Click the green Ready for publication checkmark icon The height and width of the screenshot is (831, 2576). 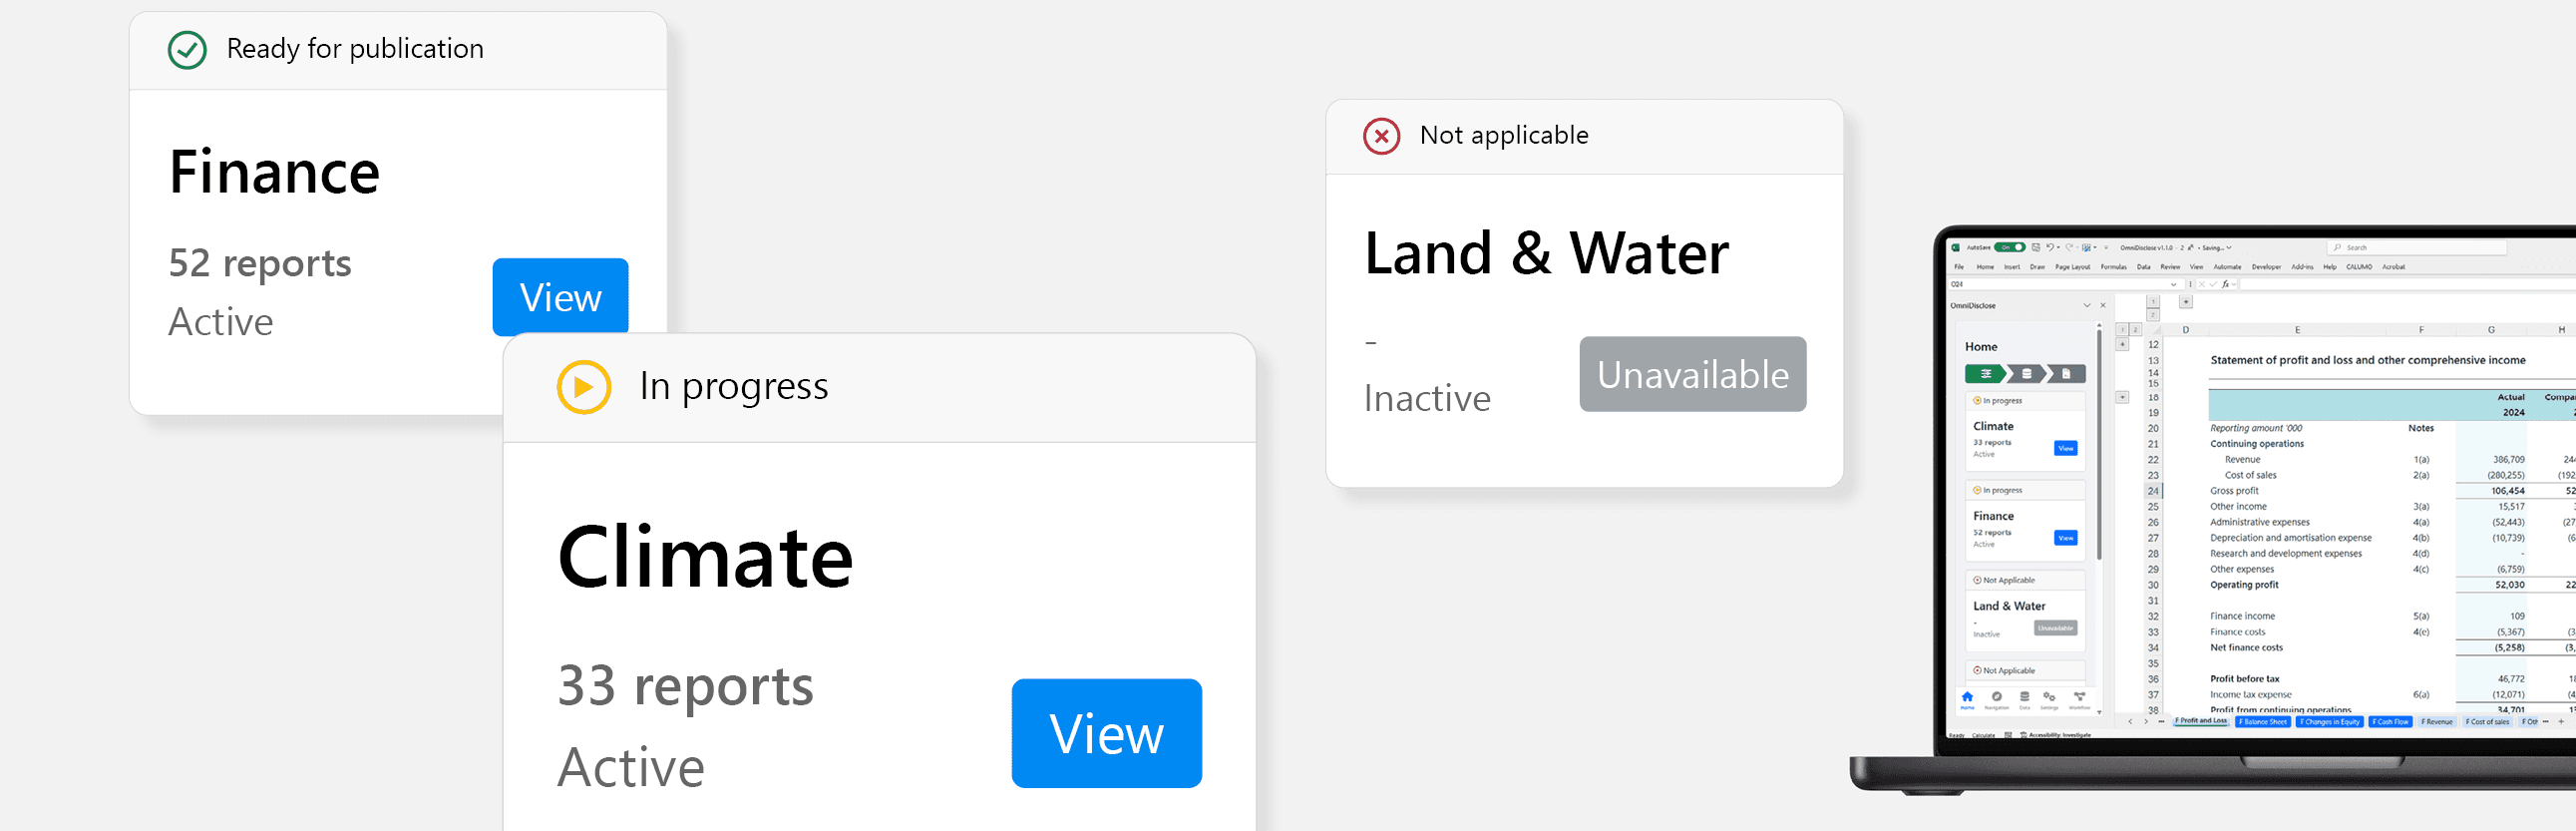coord(187,49)
